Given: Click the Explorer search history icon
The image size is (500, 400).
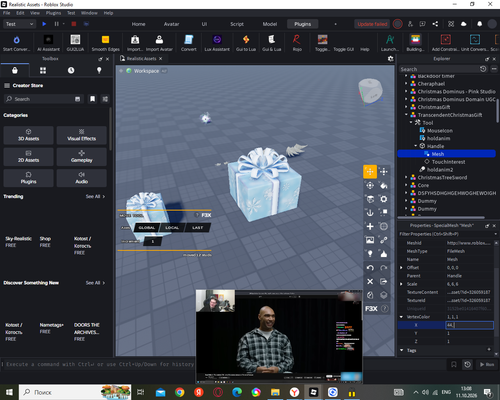Looking at the screenshot, I should [483, 69].
